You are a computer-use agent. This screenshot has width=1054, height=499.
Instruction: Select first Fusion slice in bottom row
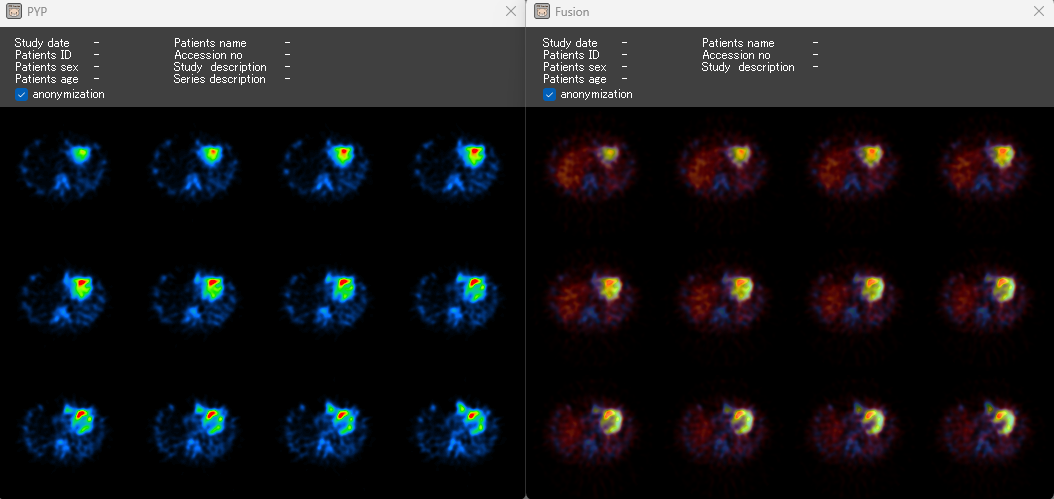click(x=590, y=430)
